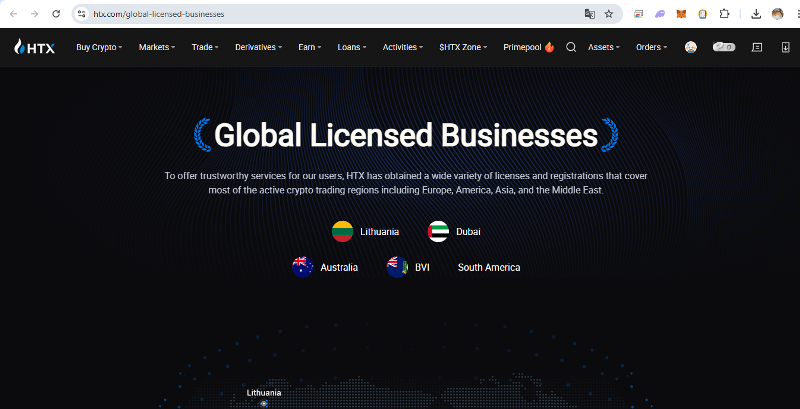Open the Primepool menu item
This screenshot has width=800, height=409.
(x=529, y=47)
